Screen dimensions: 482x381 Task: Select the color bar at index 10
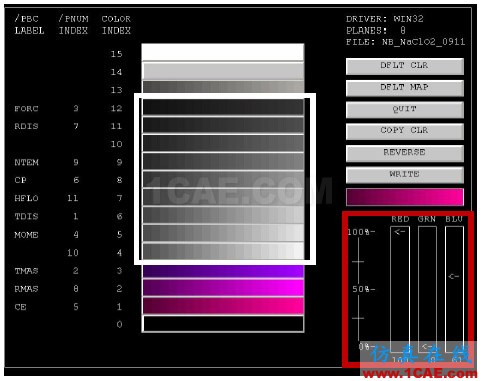tap(223, 144)
